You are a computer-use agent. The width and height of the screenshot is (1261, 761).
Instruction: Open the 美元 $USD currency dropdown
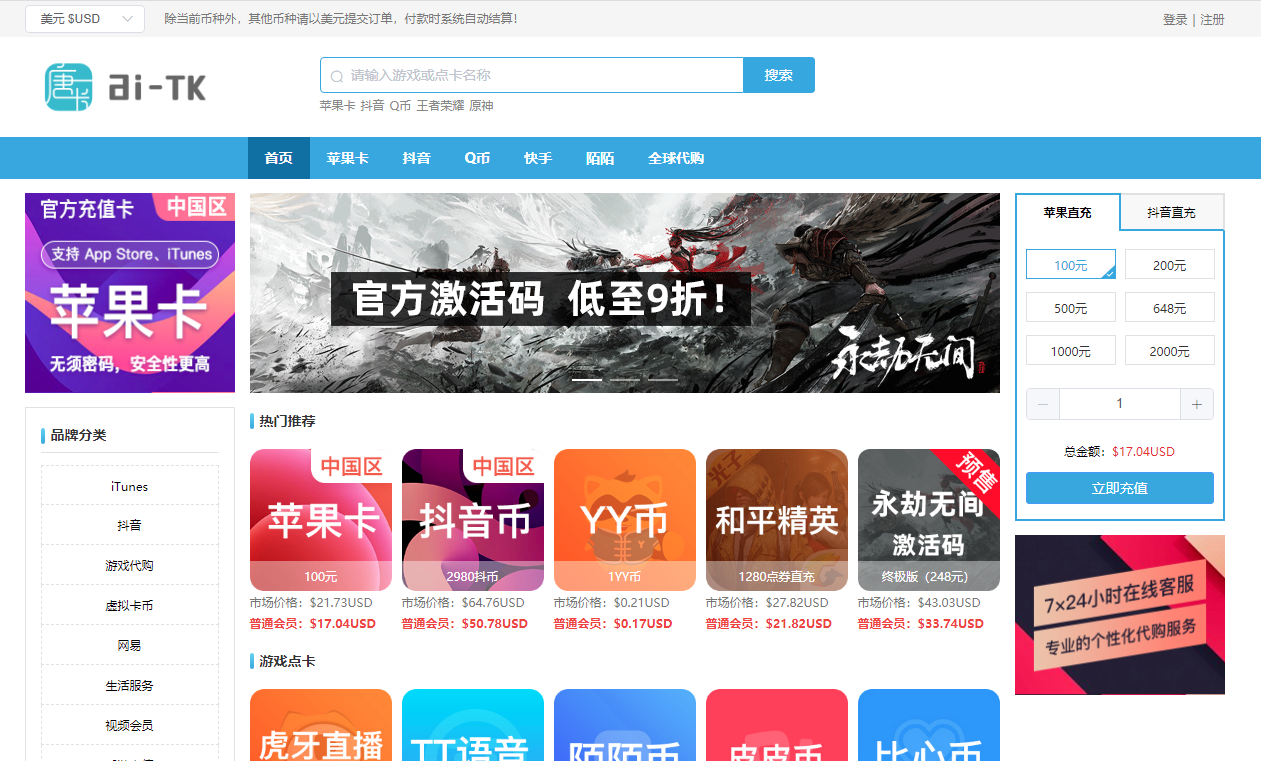[85, 19]
